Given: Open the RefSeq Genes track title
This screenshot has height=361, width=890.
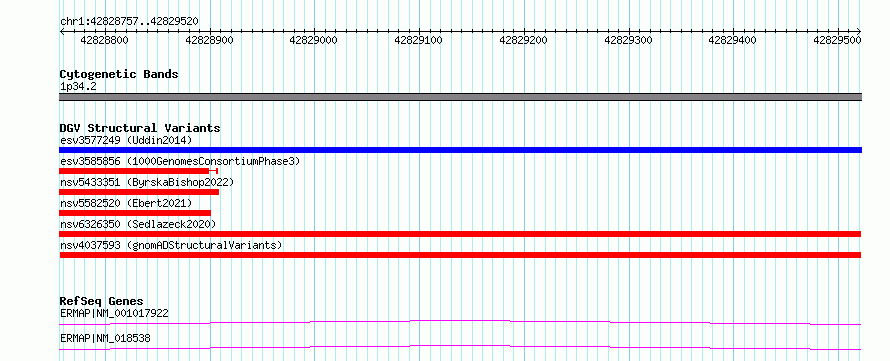Looking at the screenshot, I should (x=102, y=301).
